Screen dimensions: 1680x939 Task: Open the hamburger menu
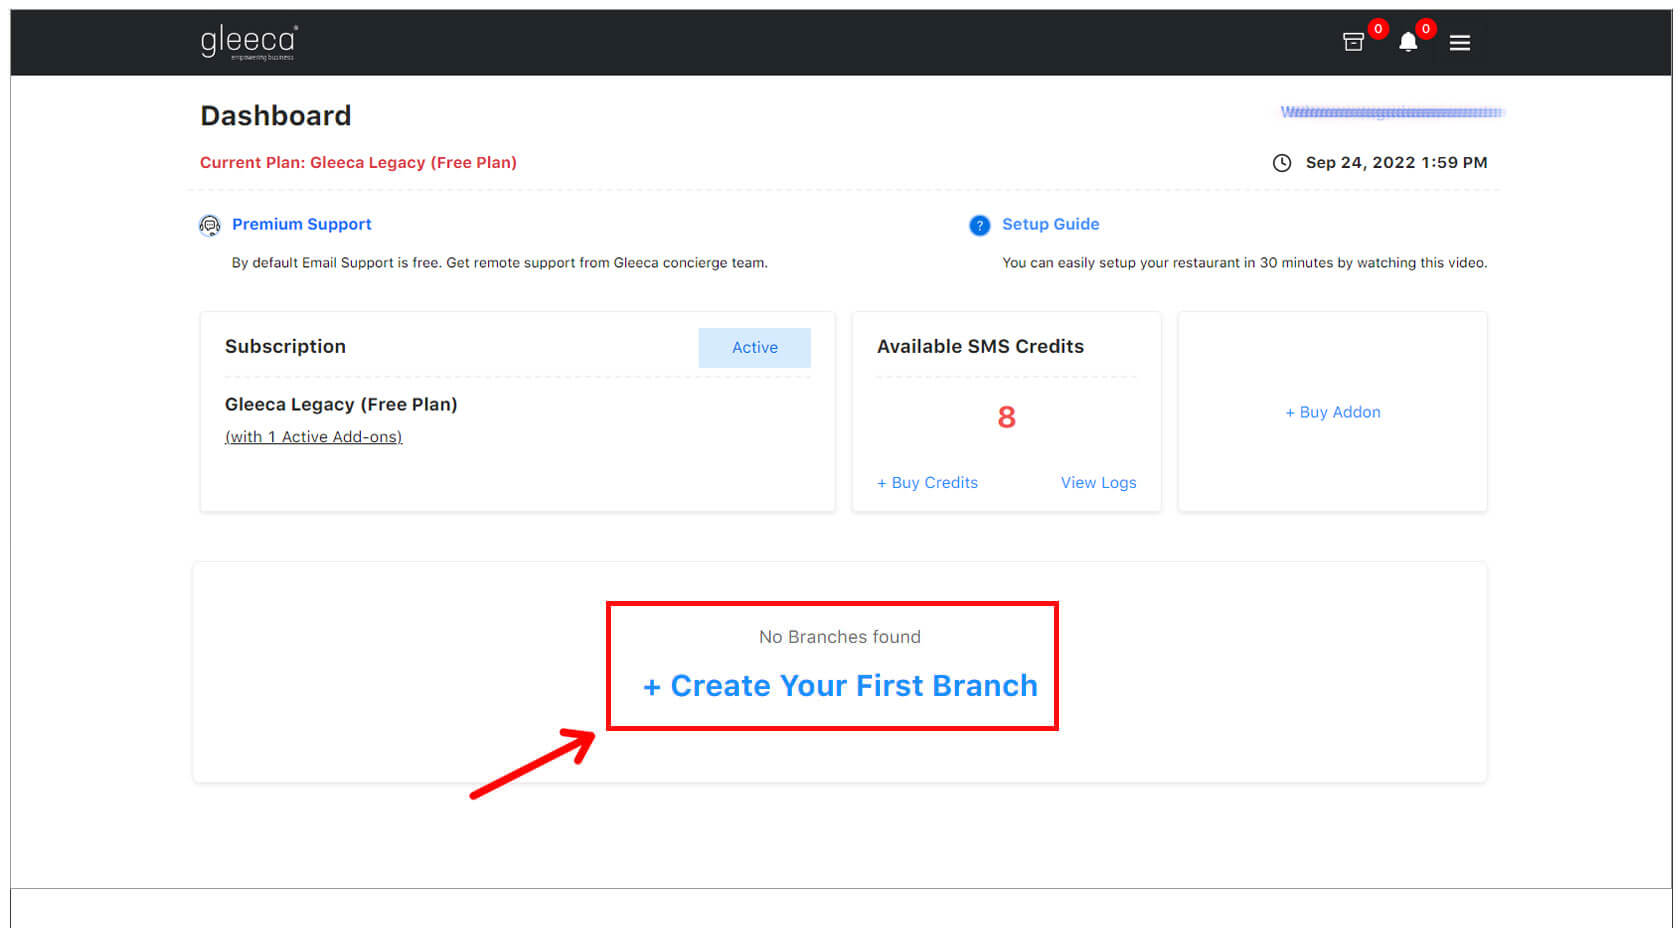click(x=1460, y=43)
